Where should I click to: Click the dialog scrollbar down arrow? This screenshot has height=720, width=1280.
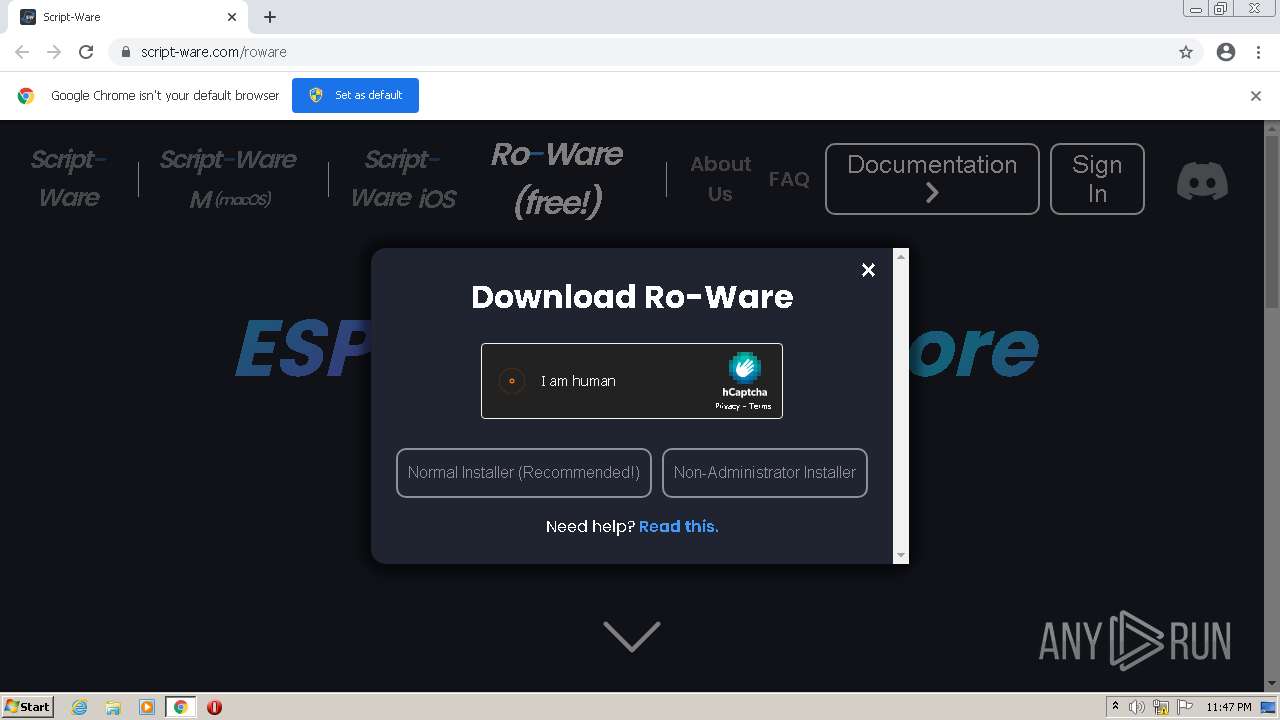click(901, 555)
